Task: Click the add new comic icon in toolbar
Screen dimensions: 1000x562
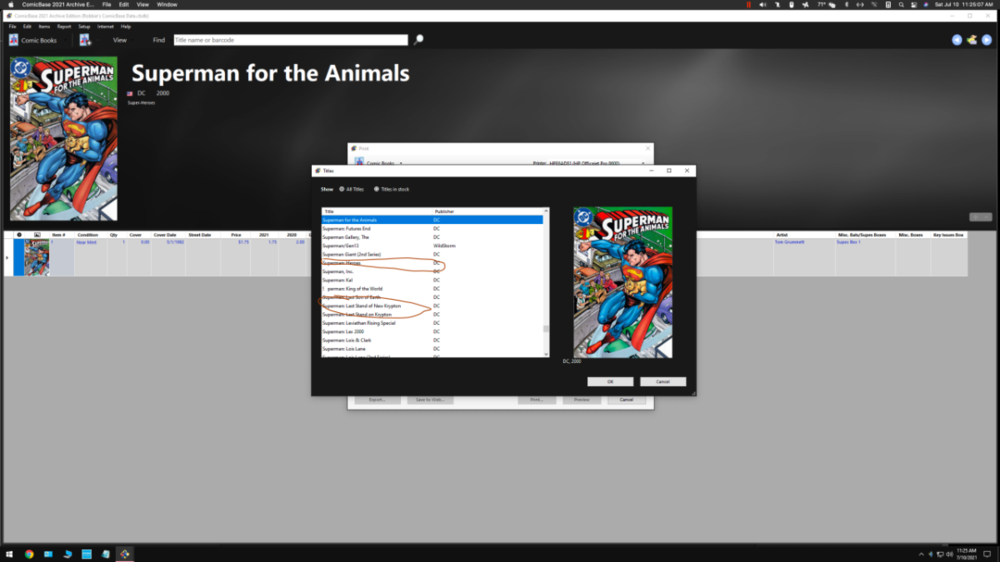Action: point(85,40)
